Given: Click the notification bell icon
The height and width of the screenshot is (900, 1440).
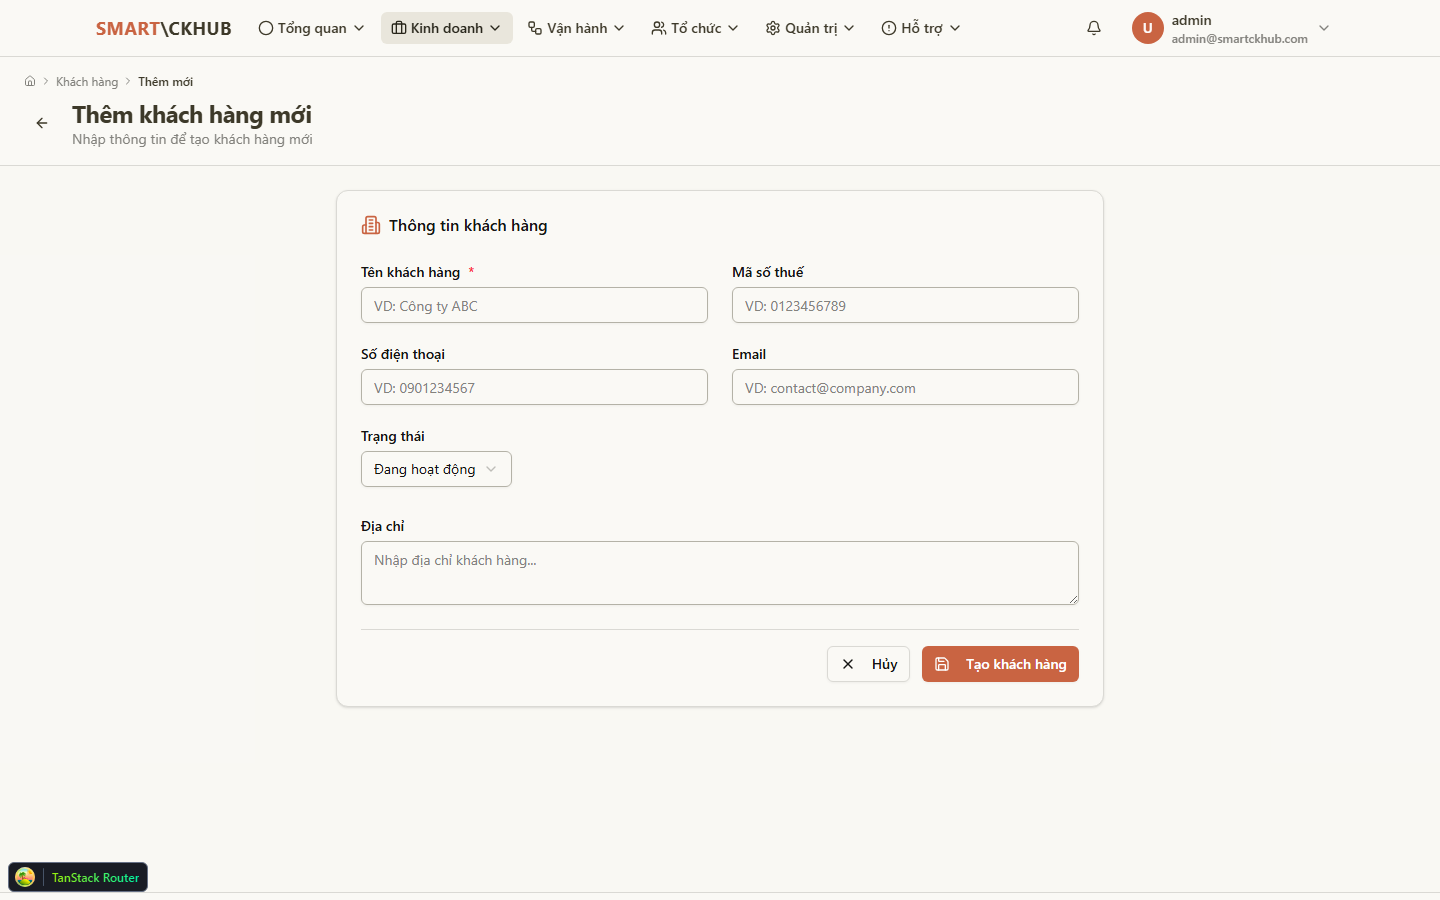Looking at the screenshot, I should pos(1094,28).
